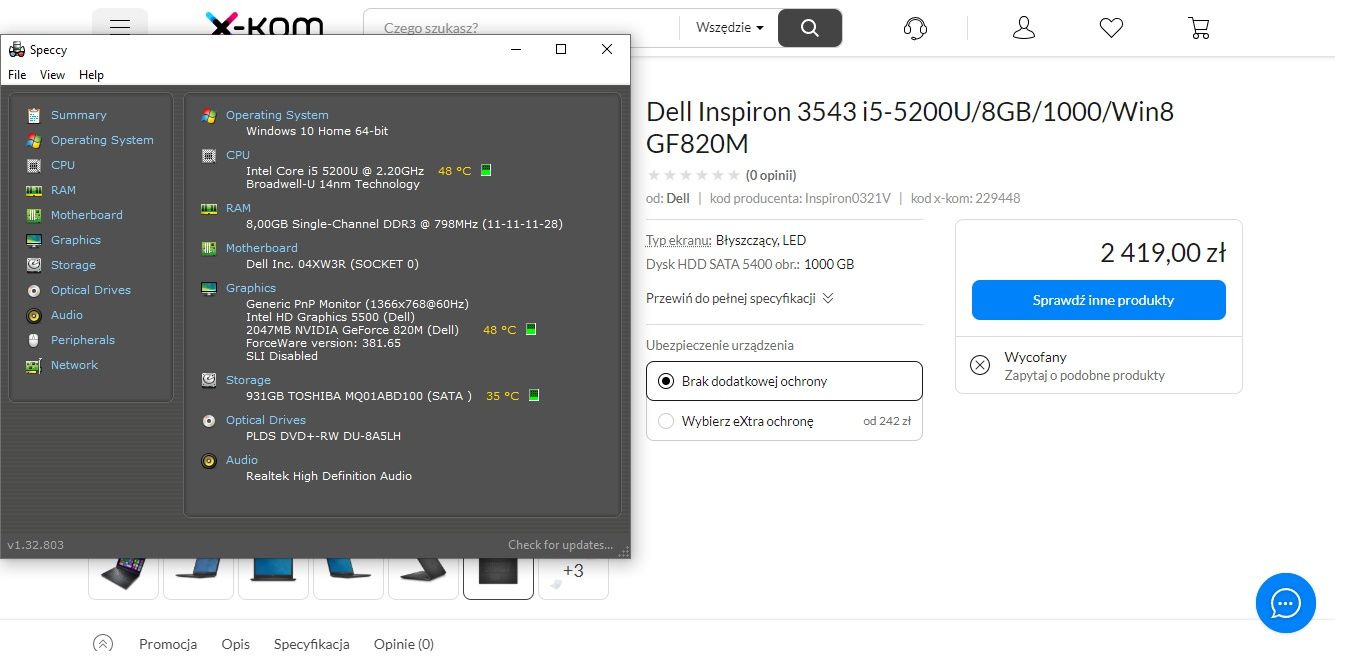Click the RAM module icon in sidebar
Screen dimensions: 1352x666
click(34, 190)
